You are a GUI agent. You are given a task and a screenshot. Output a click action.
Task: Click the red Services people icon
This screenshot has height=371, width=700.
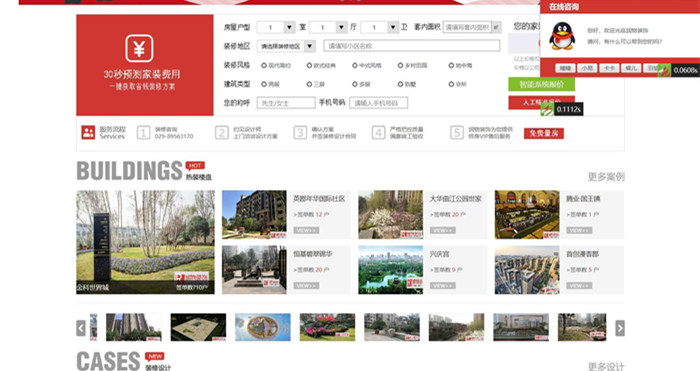tap(88, 133)
